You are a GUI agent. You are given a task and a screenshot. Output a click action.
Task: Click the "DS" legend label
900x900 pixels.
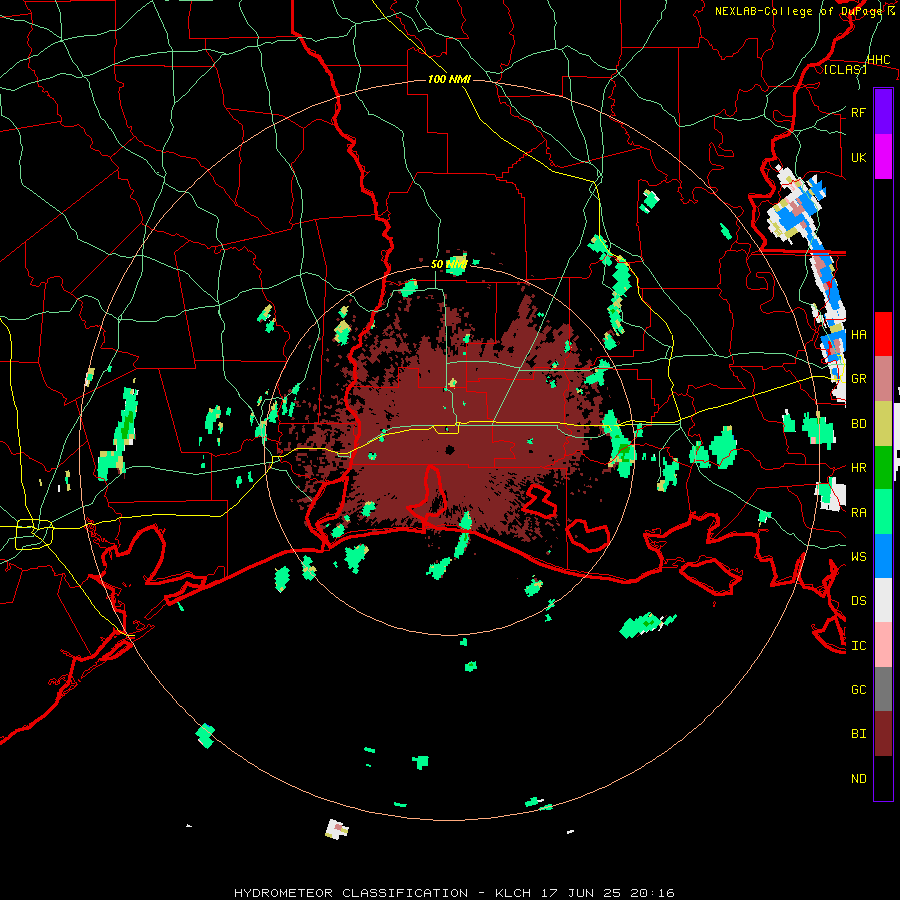(859, 600)
